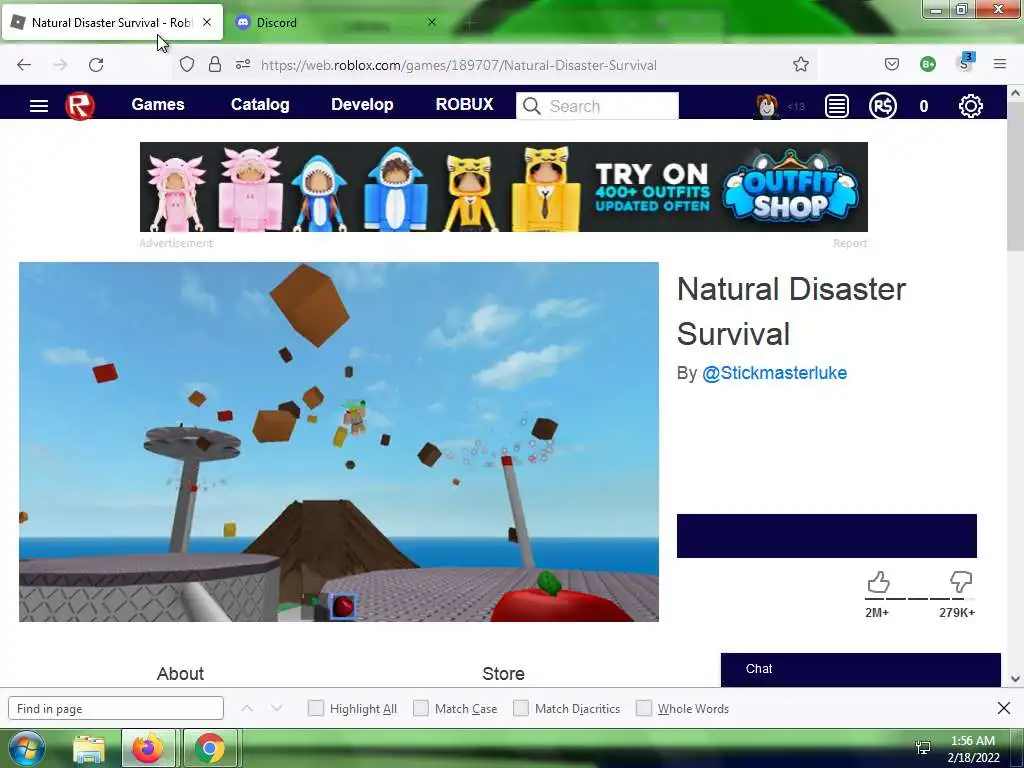Dislike the game with thumbs down icon

[x=961, y=582]
